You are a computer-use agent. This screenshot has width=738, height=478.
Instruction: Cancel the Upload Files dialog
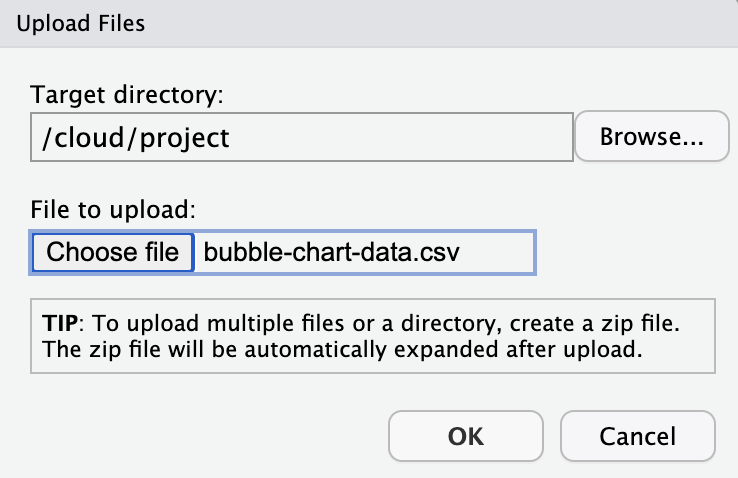tap(637, 436)
